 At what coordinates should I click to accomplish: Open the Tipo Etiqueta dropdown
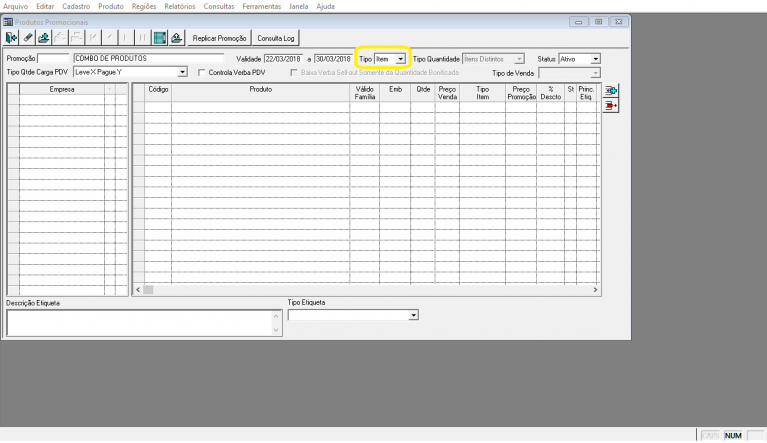(x=413, y=315)
